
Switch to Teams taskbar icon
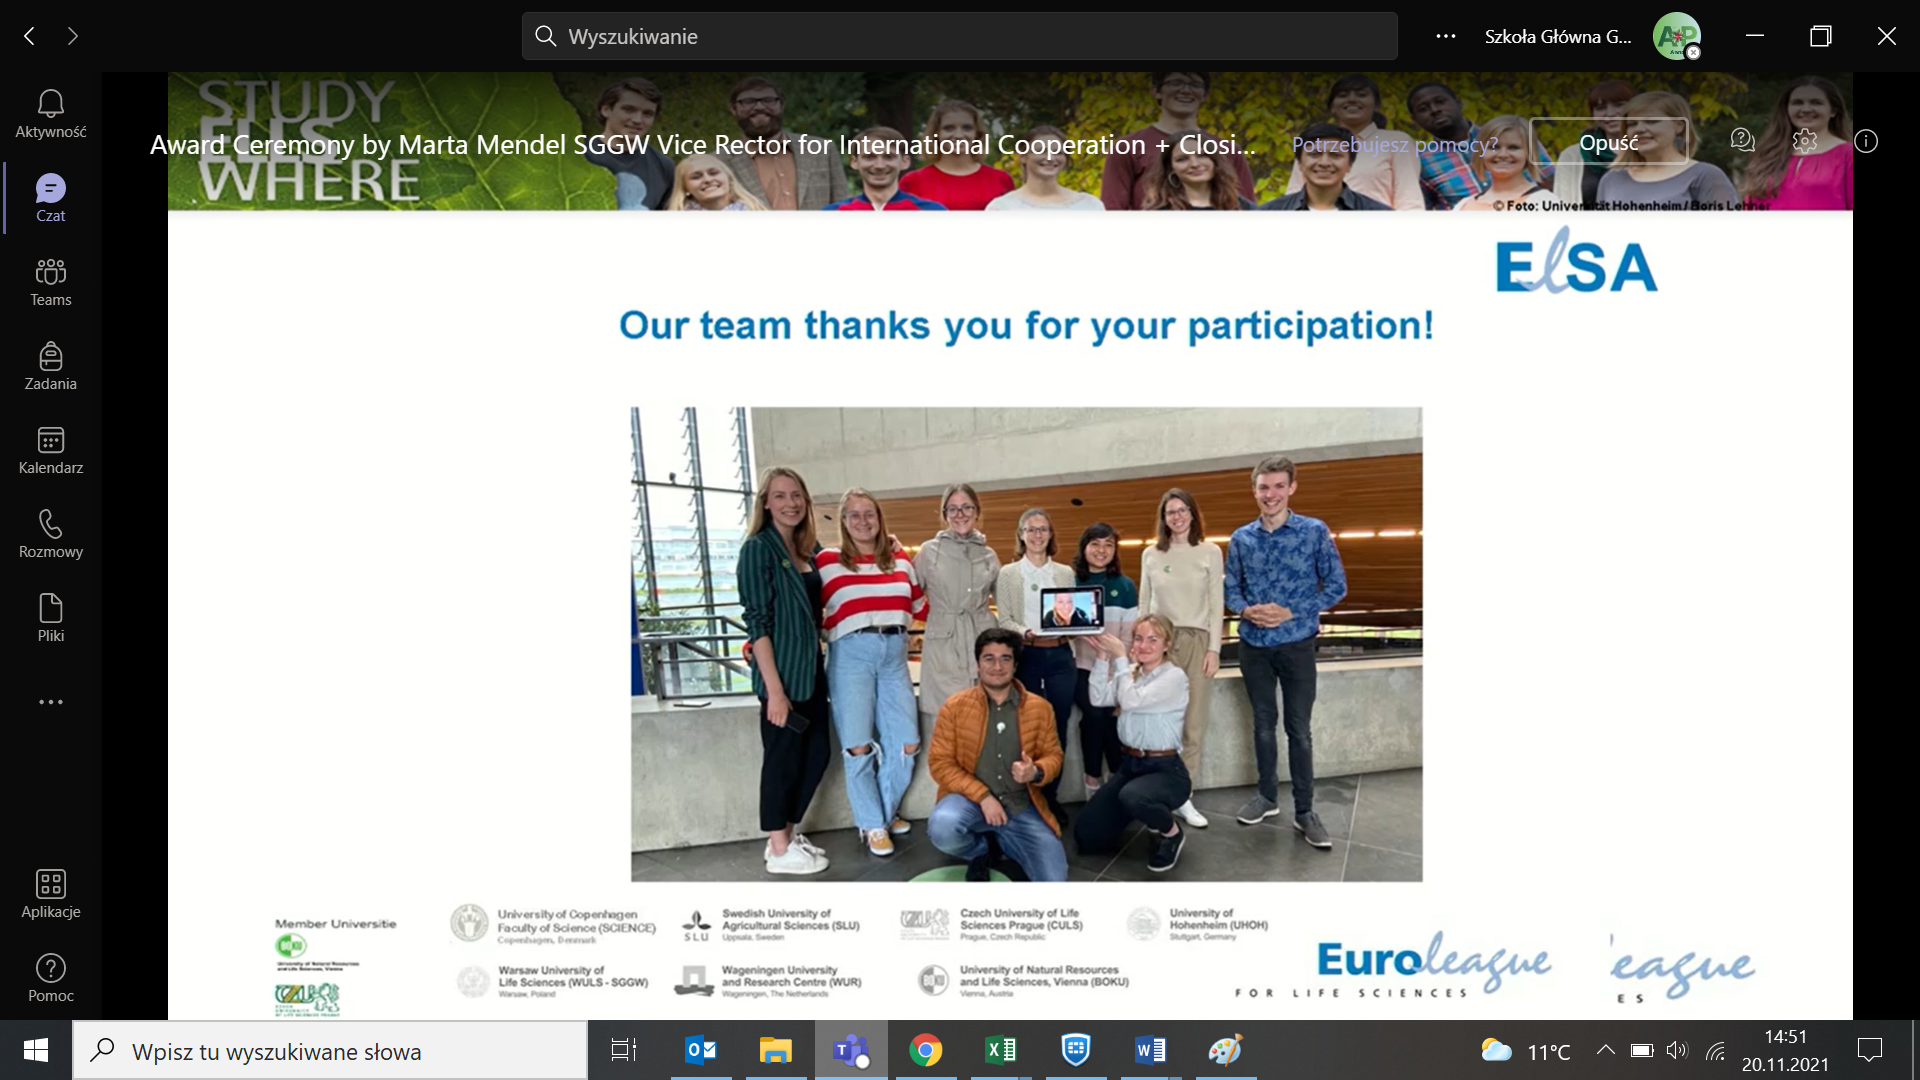pos(851,1050)
